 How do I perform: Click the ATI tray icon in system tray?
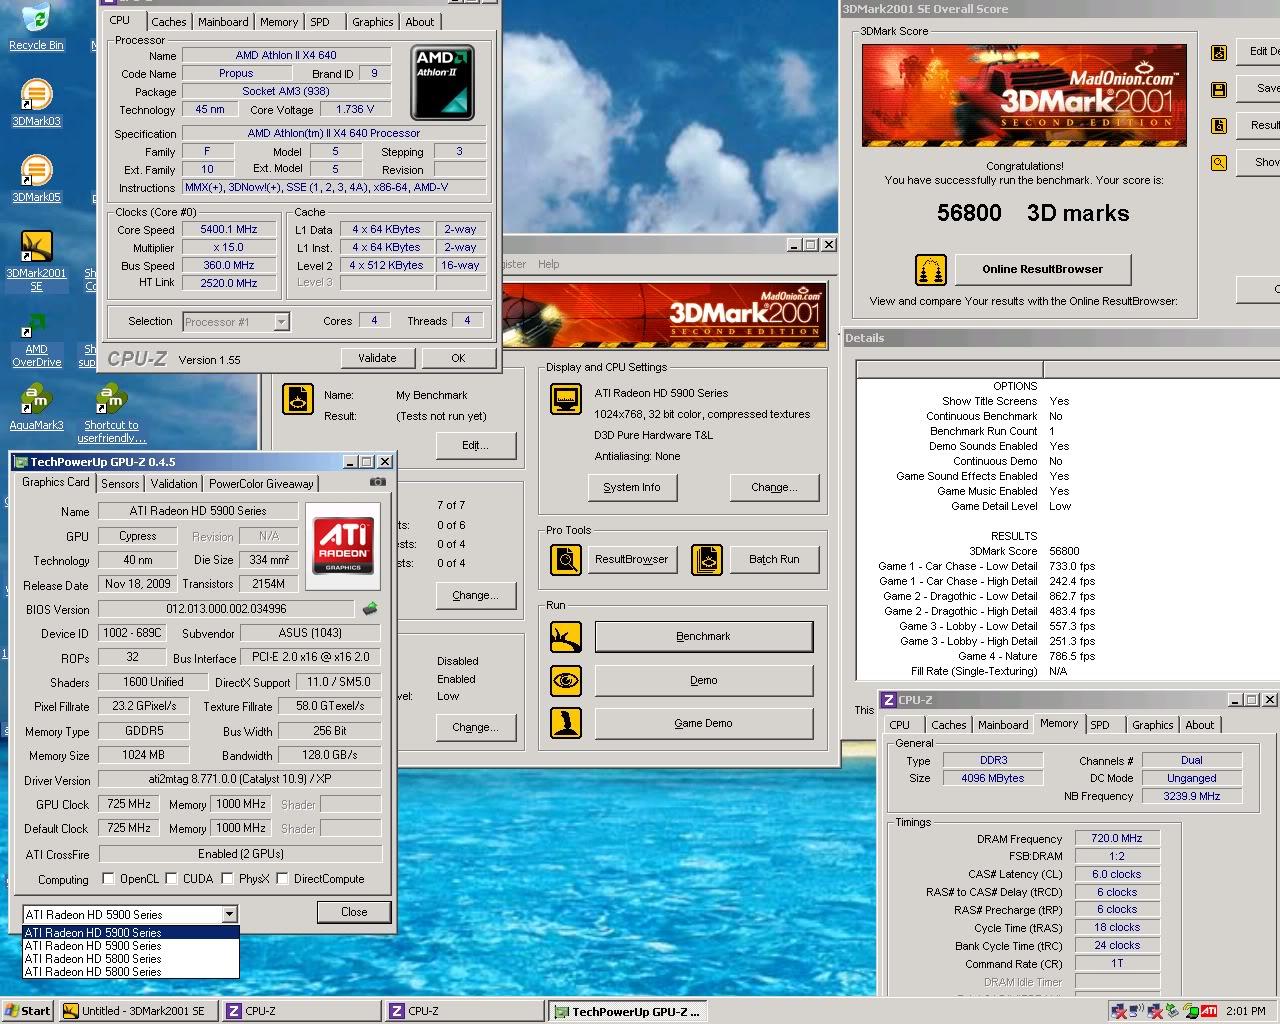tap(1208, 1011)
